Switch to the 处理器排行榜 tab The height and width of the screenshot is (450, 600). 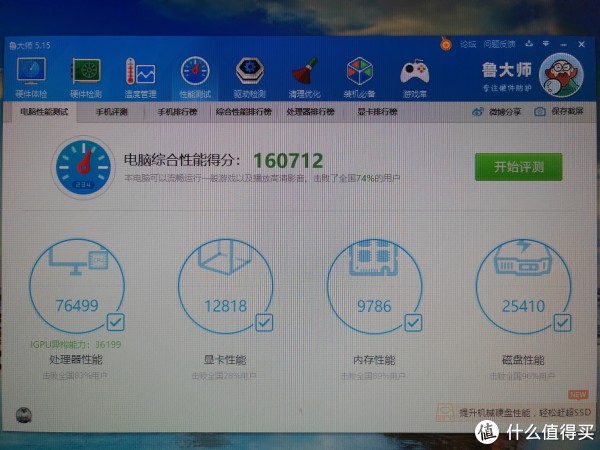coord(310,112)
